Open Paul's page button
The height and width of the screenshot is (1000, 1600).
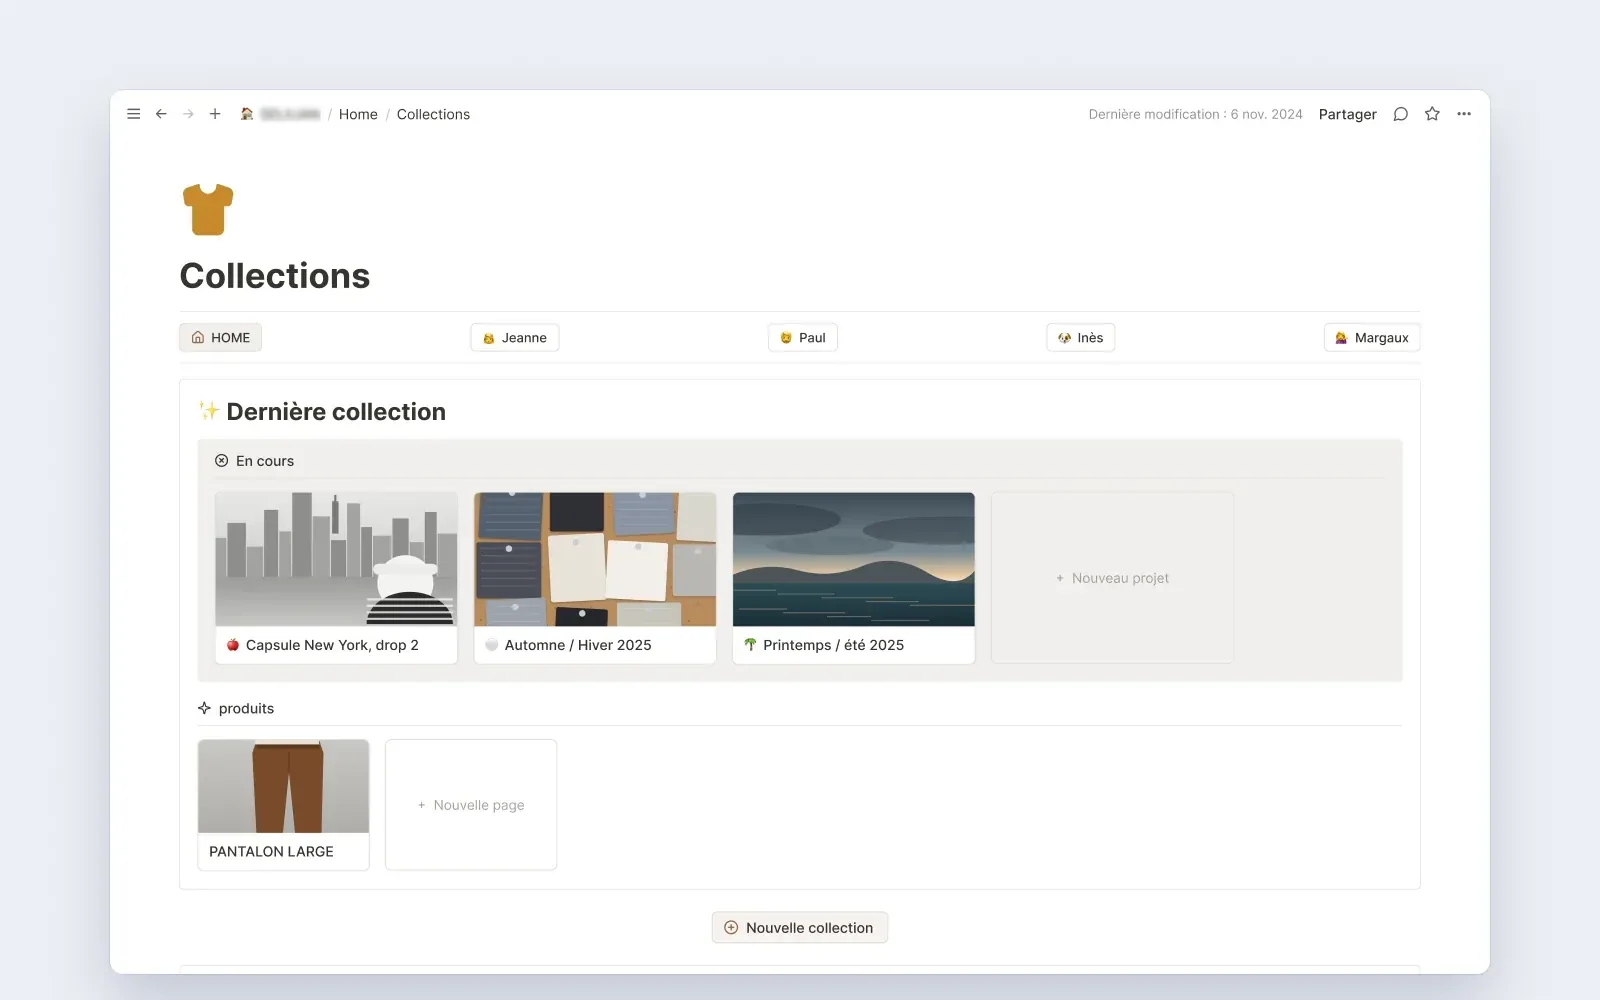pos(803,338)
